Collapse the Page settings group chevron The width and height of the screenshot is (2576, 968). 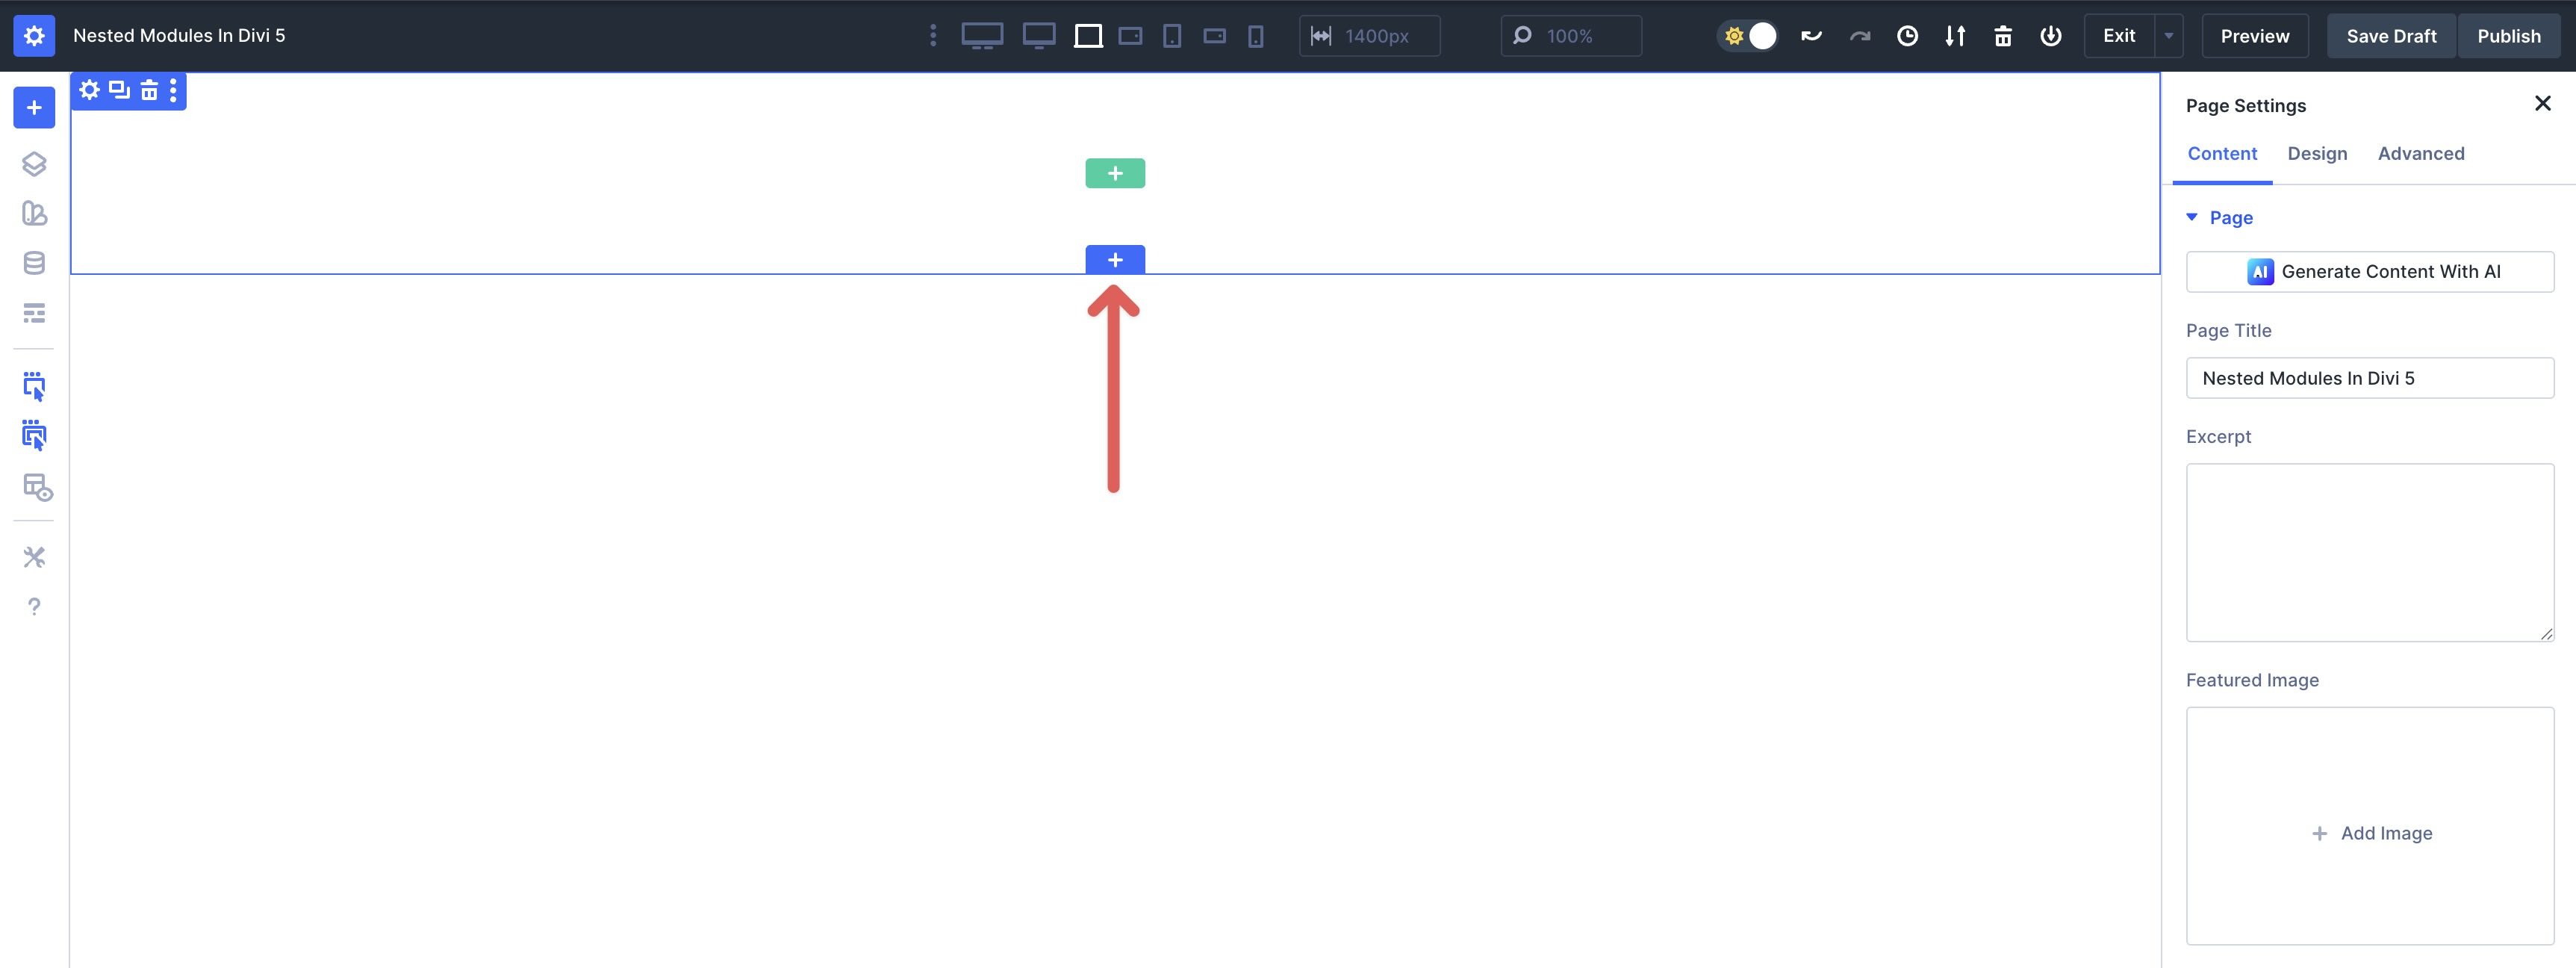coord(2191,217)
